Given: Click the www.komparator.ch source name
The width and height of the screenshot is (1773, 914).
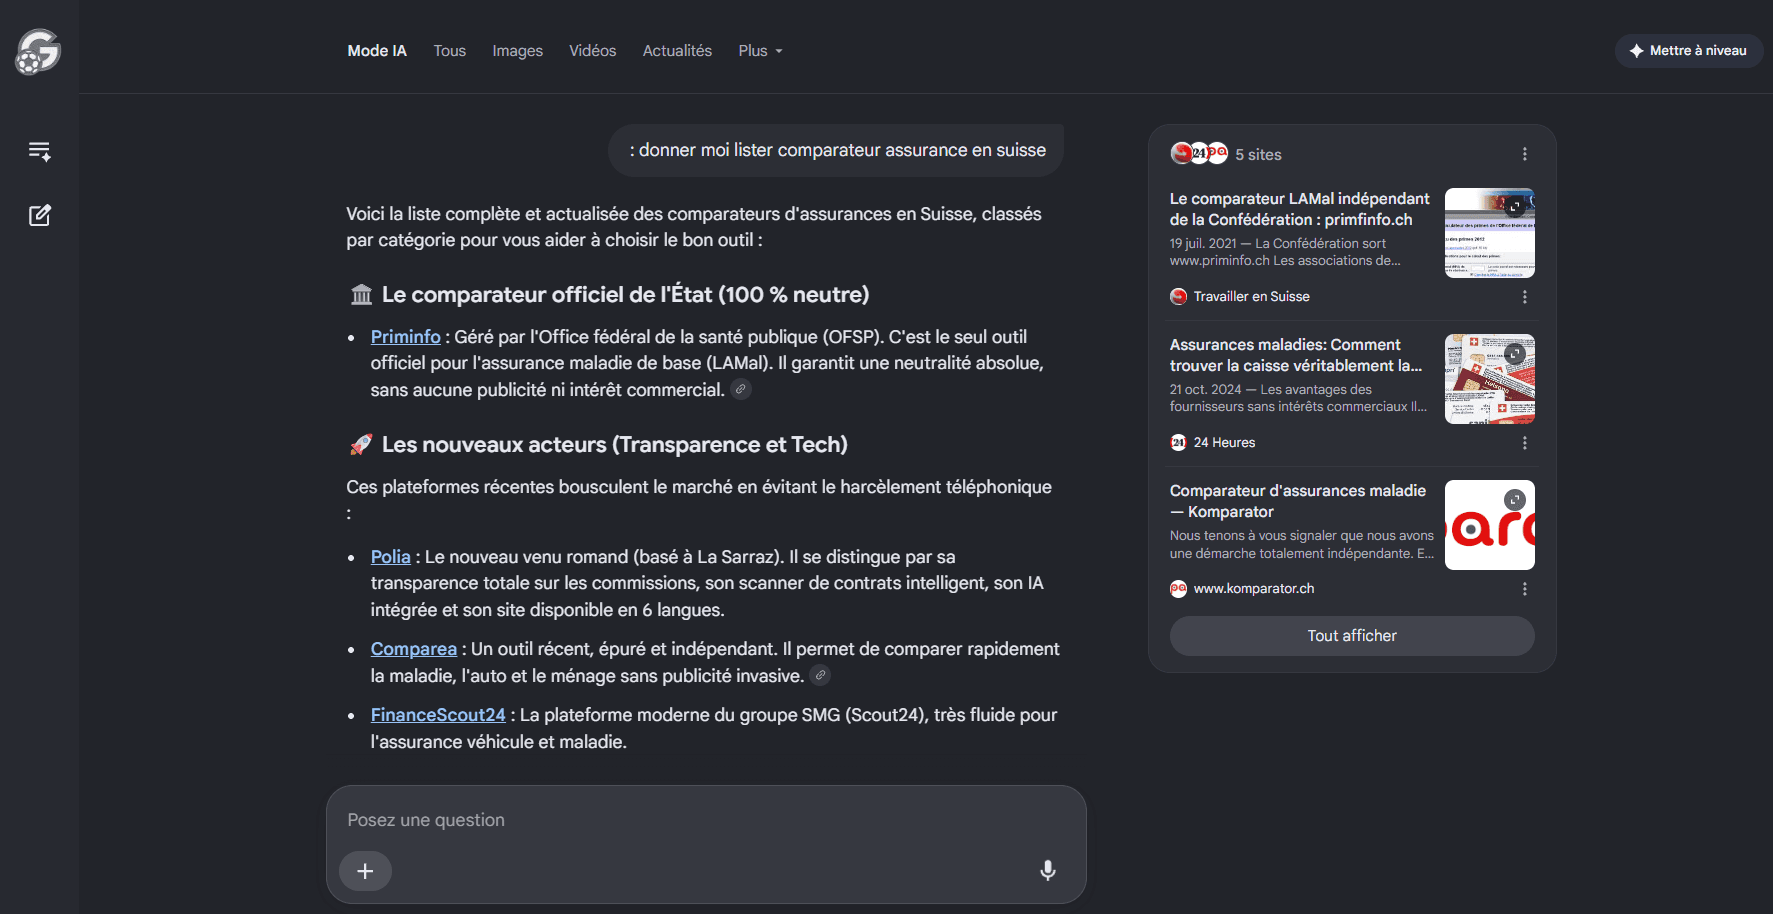Looking at the screenshot, I should [x=1254, y=589].
